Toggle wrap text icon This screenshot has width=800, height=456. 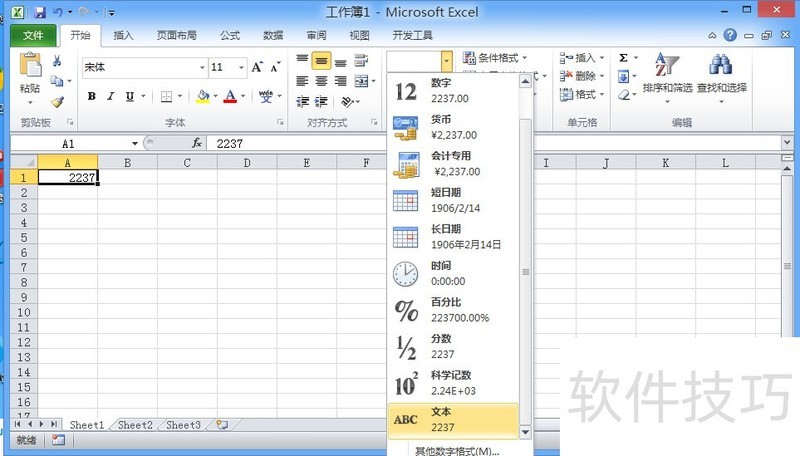(x=361, y=60)
